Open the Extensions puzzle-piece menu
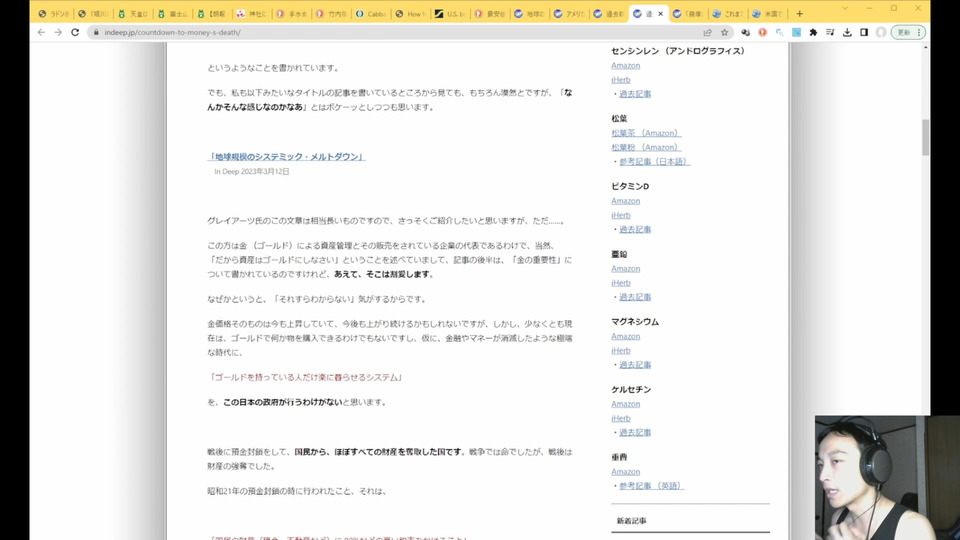This screenshot has width=960, height=540. 813,32
